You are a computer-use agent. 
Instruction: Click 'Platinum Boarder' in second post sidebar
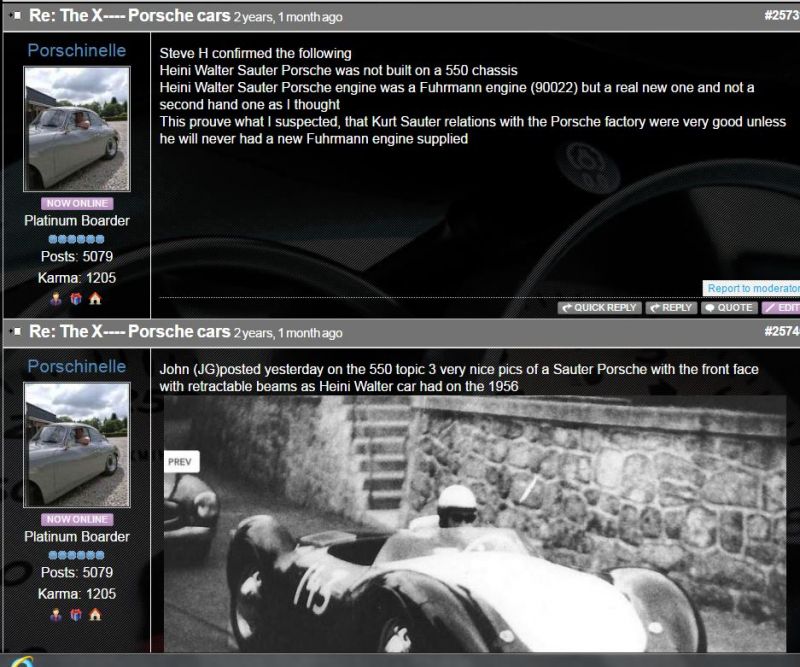tap(77, 536)
